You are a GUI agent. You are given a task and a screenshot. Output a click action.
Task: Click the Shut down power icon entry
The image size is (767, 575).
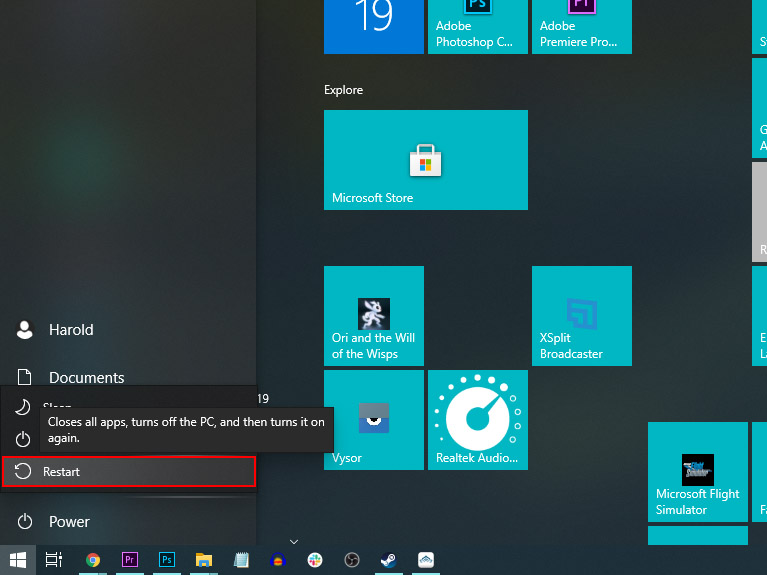[x=23, y=439]
